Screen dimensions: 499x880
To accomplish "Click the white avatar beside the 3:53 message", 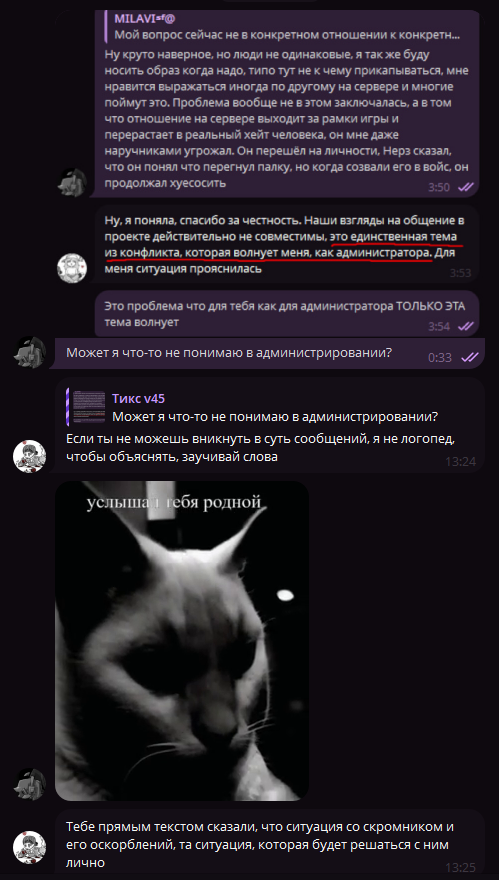I will tap(72, 268).
